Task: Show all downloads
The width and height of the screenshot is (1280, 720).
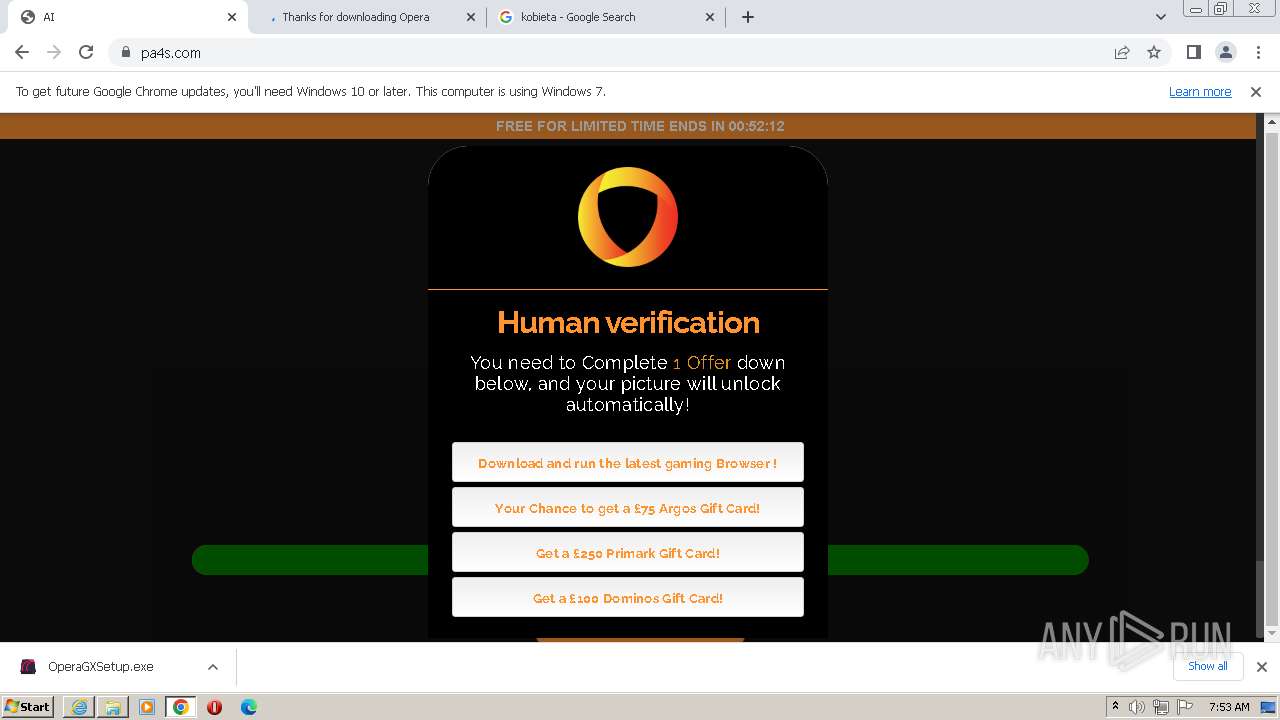Action: pyautogui.click(x=1208, y=666)
